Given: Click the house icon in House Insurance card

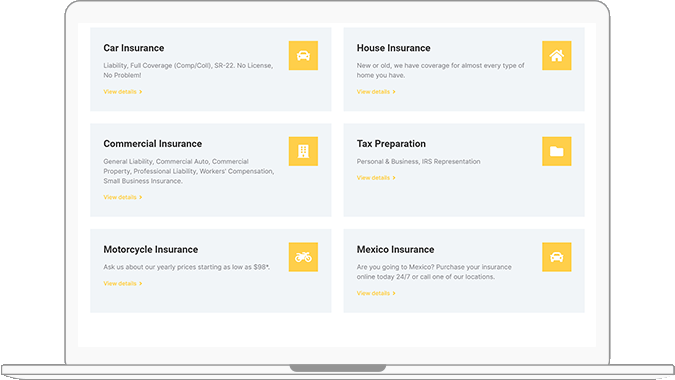Looking at the screenshot, I should 557,56.
